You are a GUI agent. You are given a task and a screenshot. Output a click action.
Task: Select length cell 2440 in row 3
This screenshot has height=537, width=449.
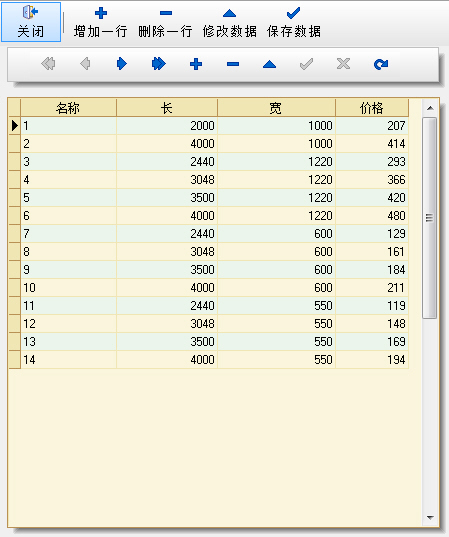tap(167, 162)
